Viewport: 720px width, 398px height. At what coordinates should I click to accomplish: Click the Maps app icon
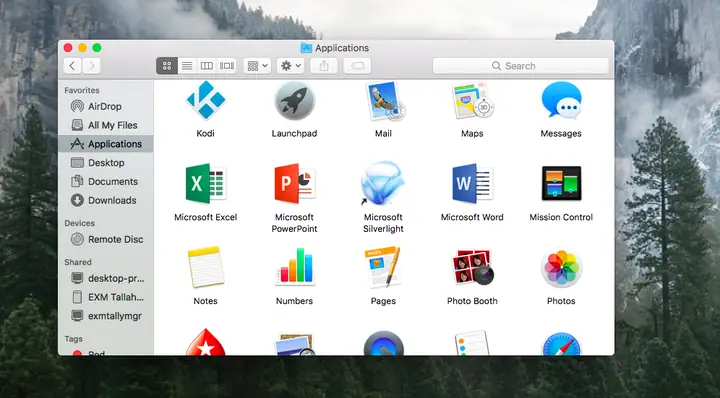click(472, 101)
